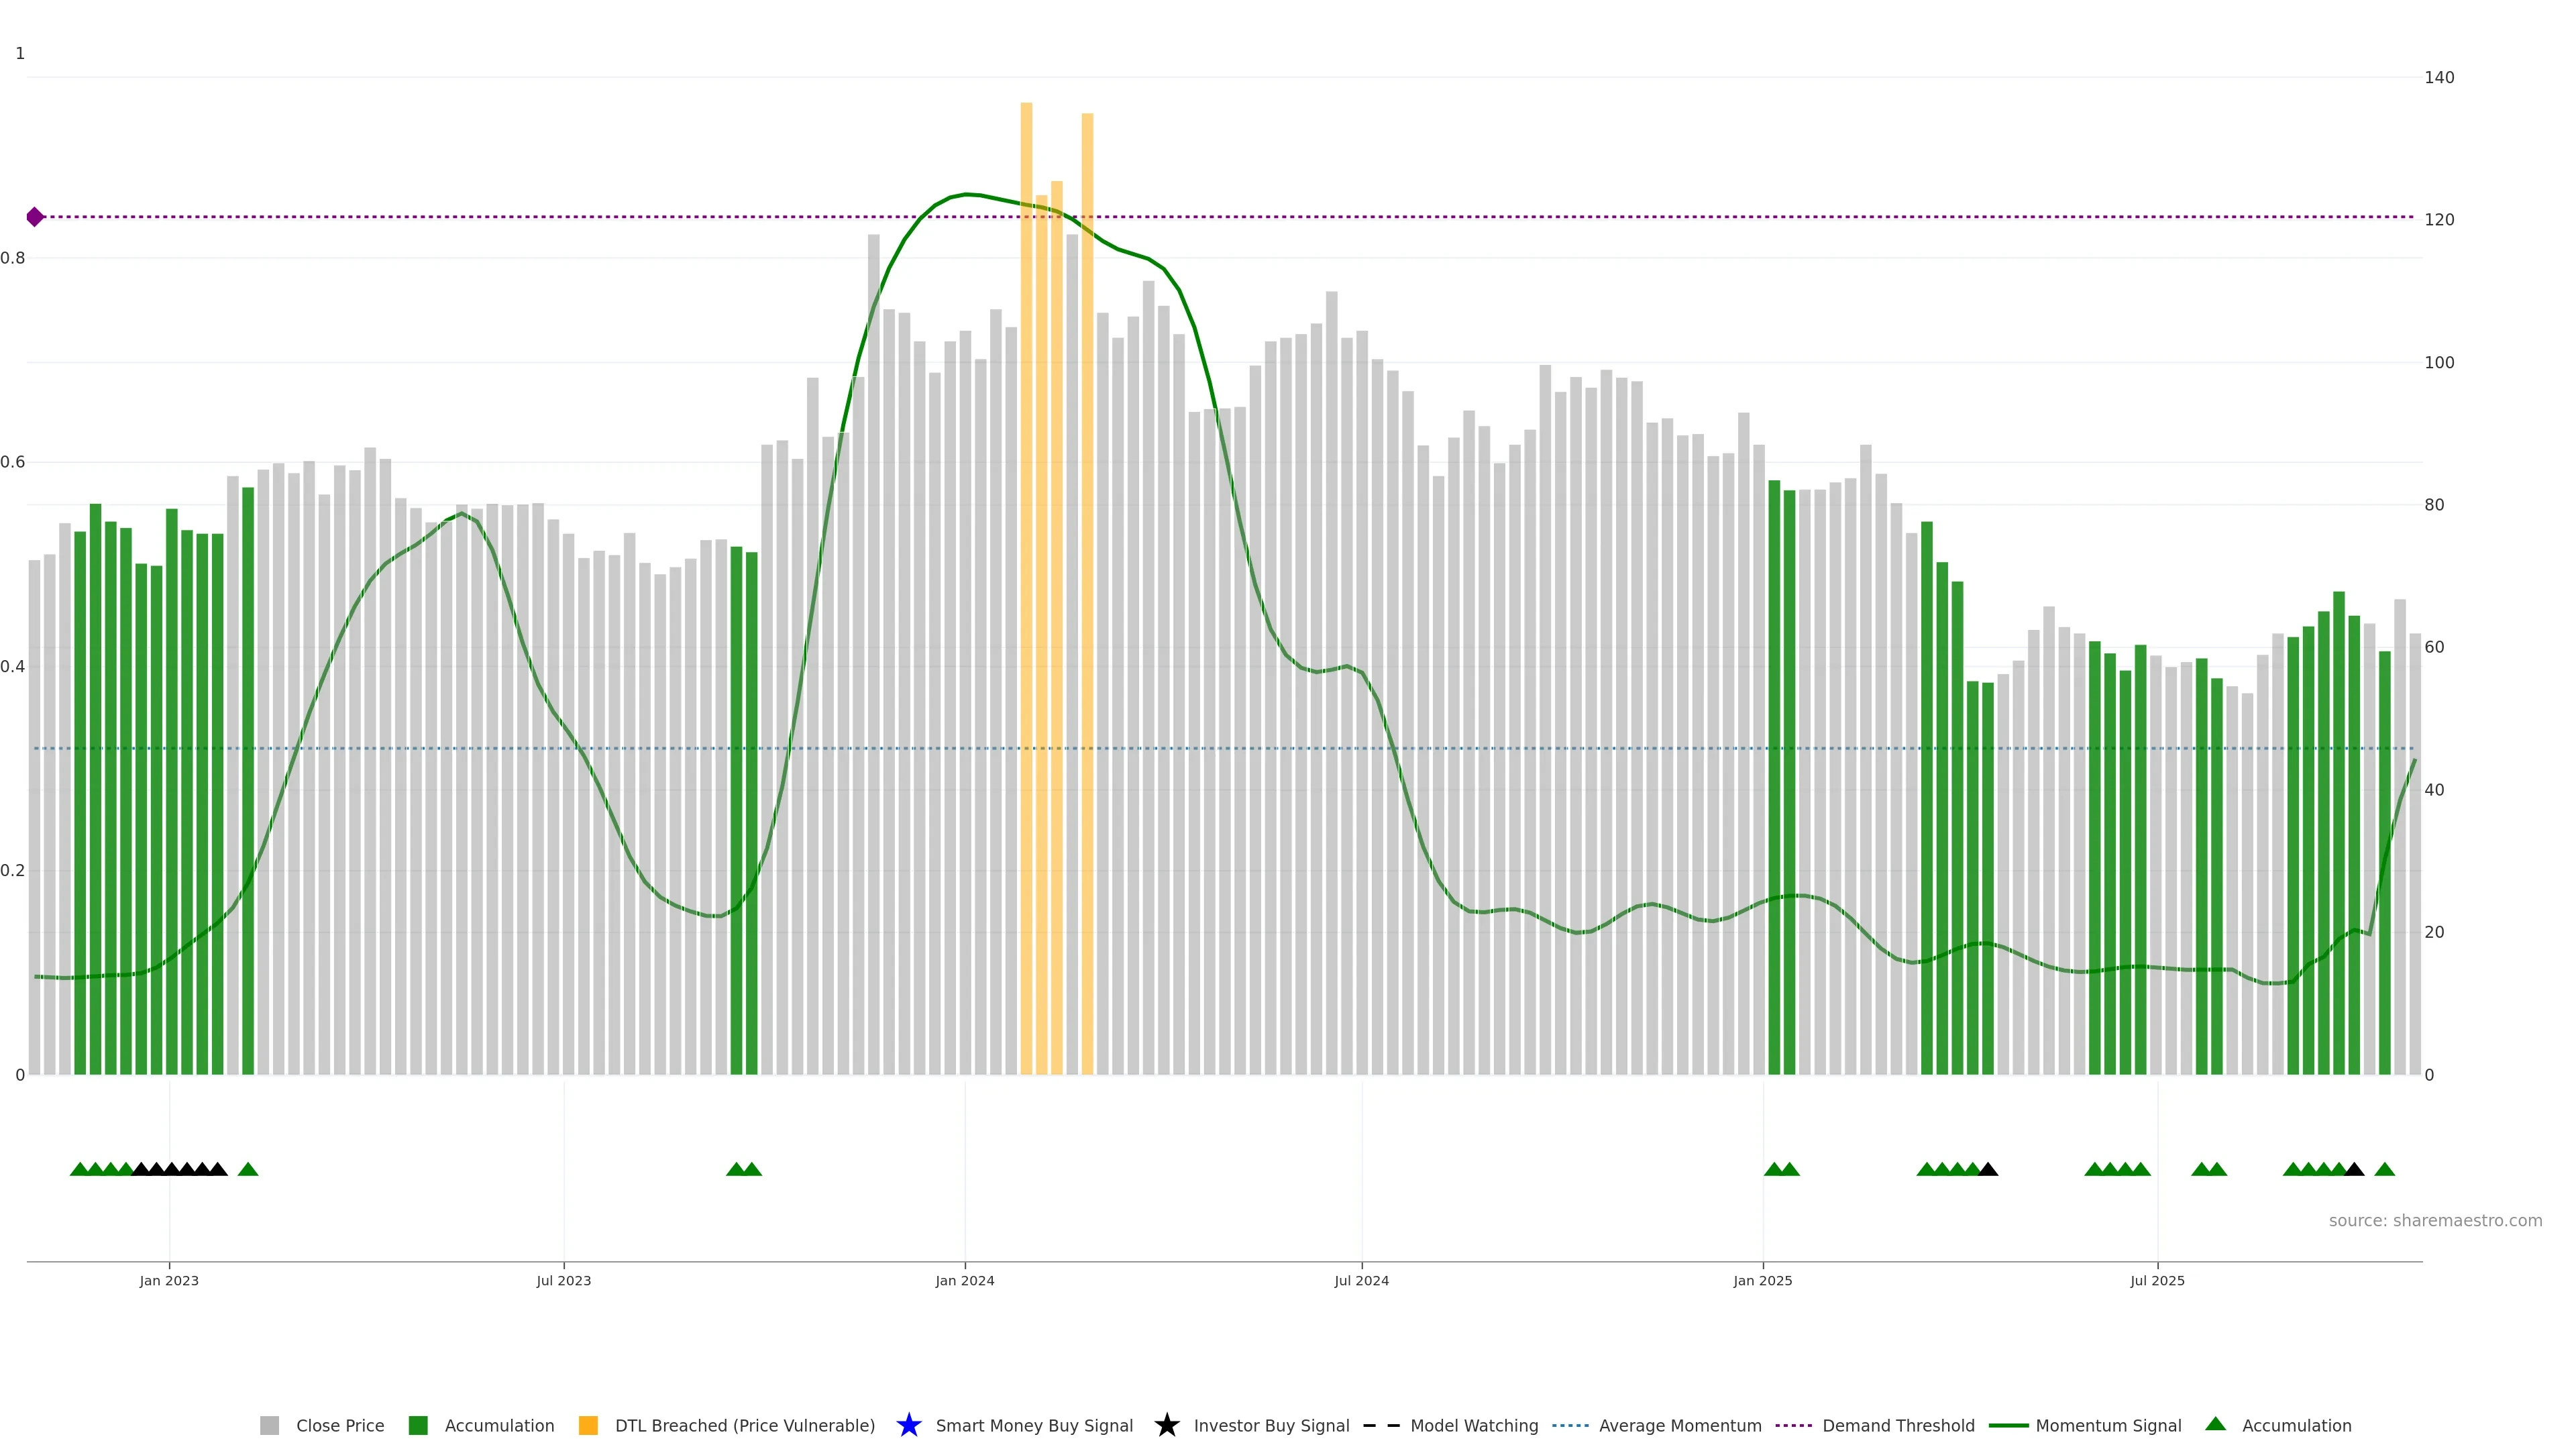Click the green Accumulation legend square
Image resolution: width=2576 pixels, height=1449 pixels.
click(x=418, y=1425)
